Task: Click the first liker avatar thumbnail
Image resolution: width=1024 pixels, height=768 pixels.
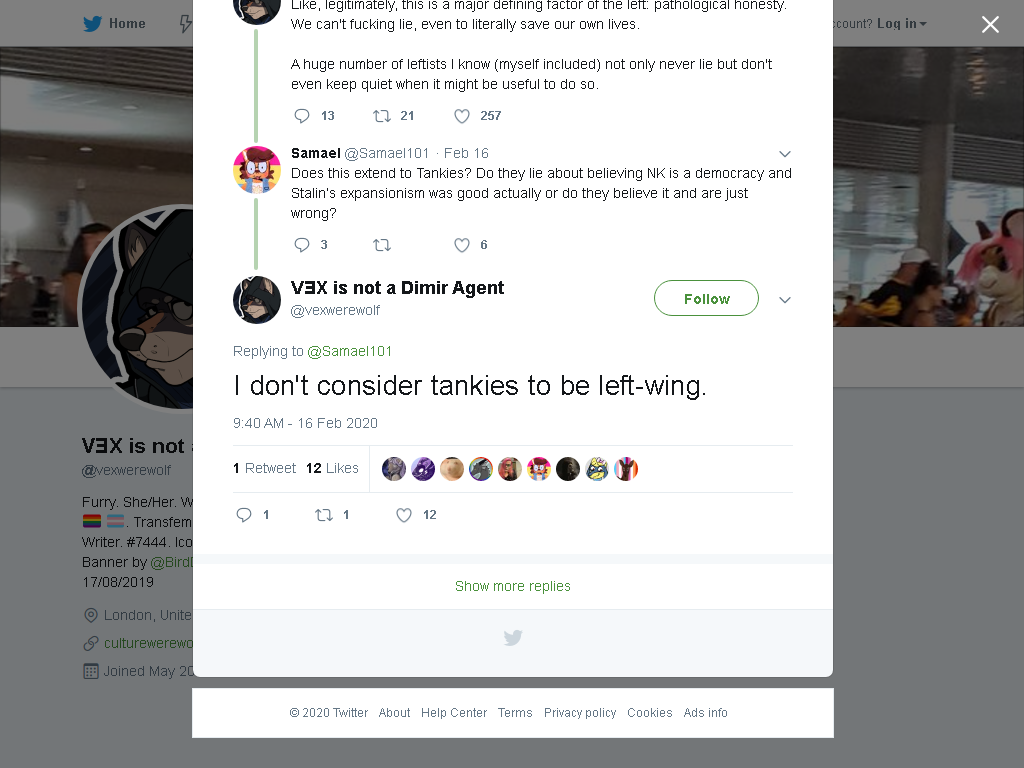Action: pyautogui.click(x=394, y=469)
